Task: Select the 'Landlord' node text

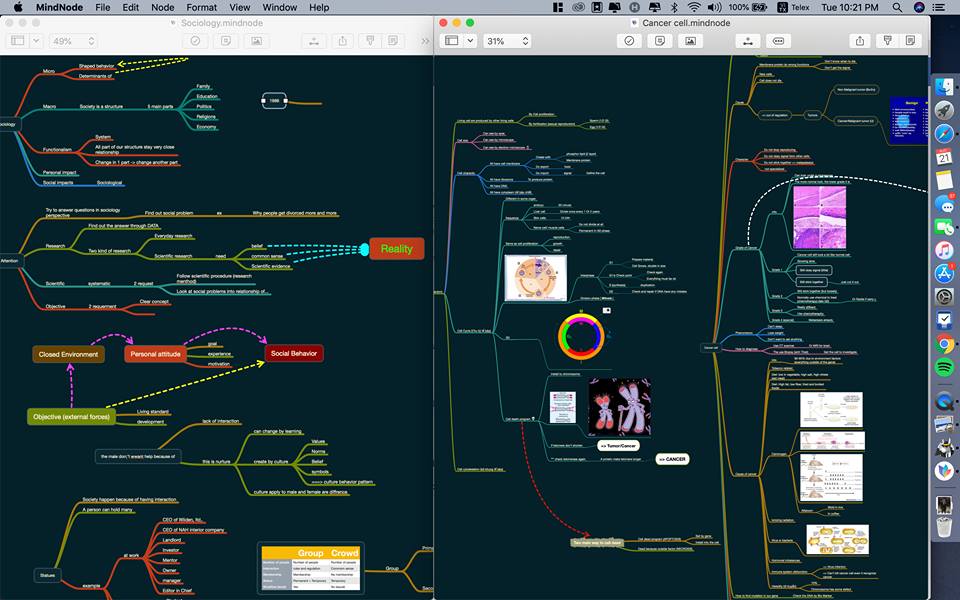Action: pos(172,540)
